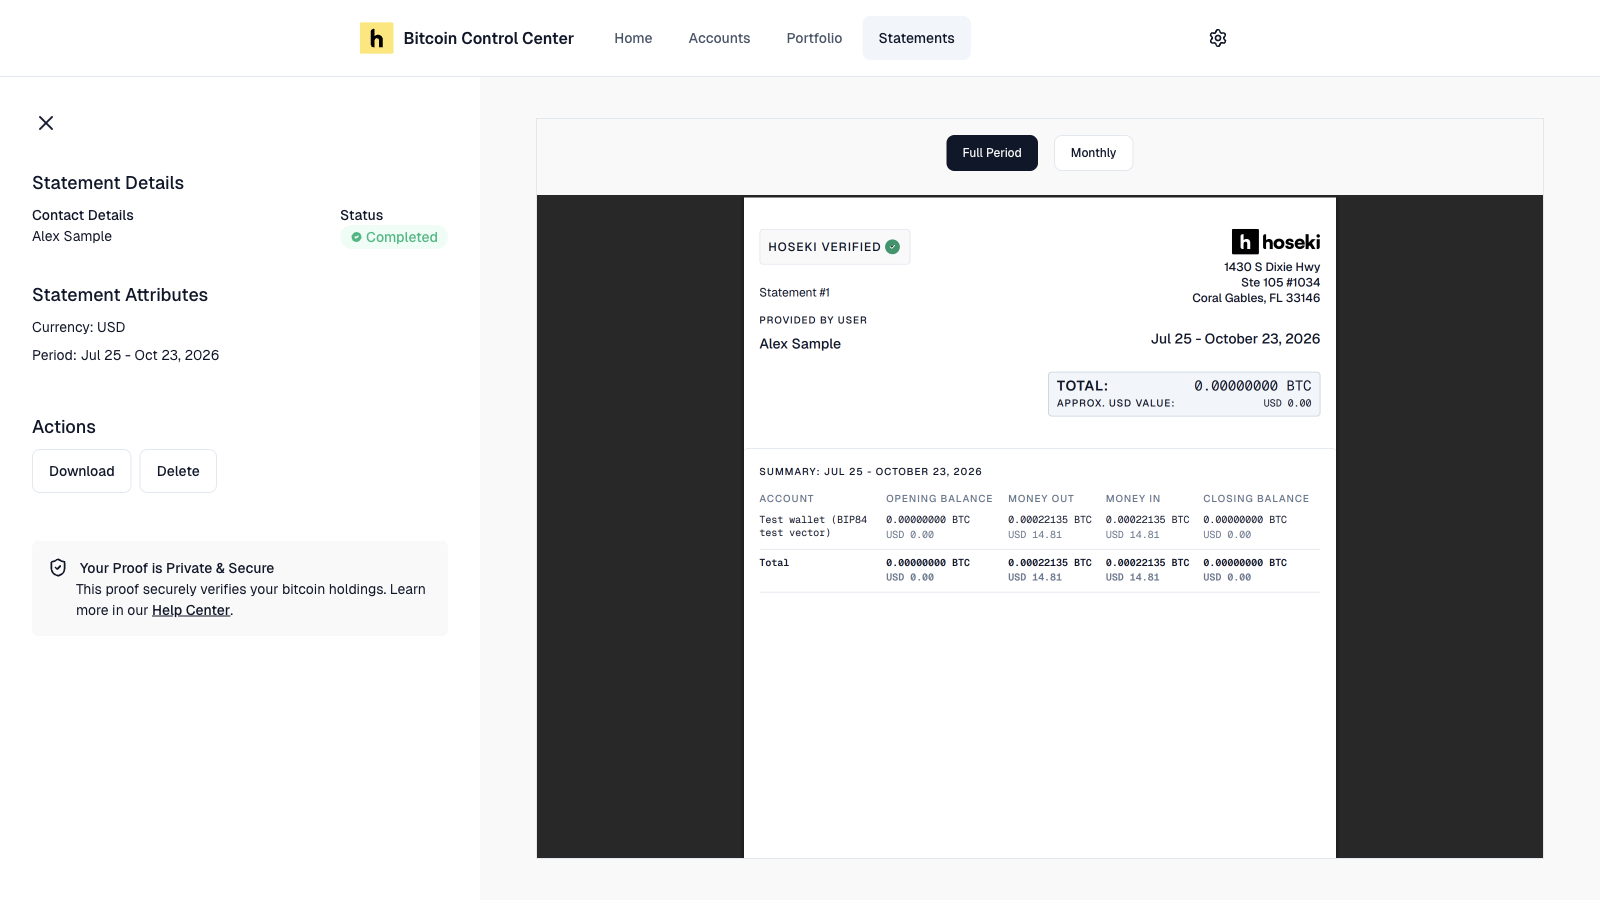The image size is (1600, 900).
Task: Click the OPENING BALANCE column header
Action: pos(939,499)
